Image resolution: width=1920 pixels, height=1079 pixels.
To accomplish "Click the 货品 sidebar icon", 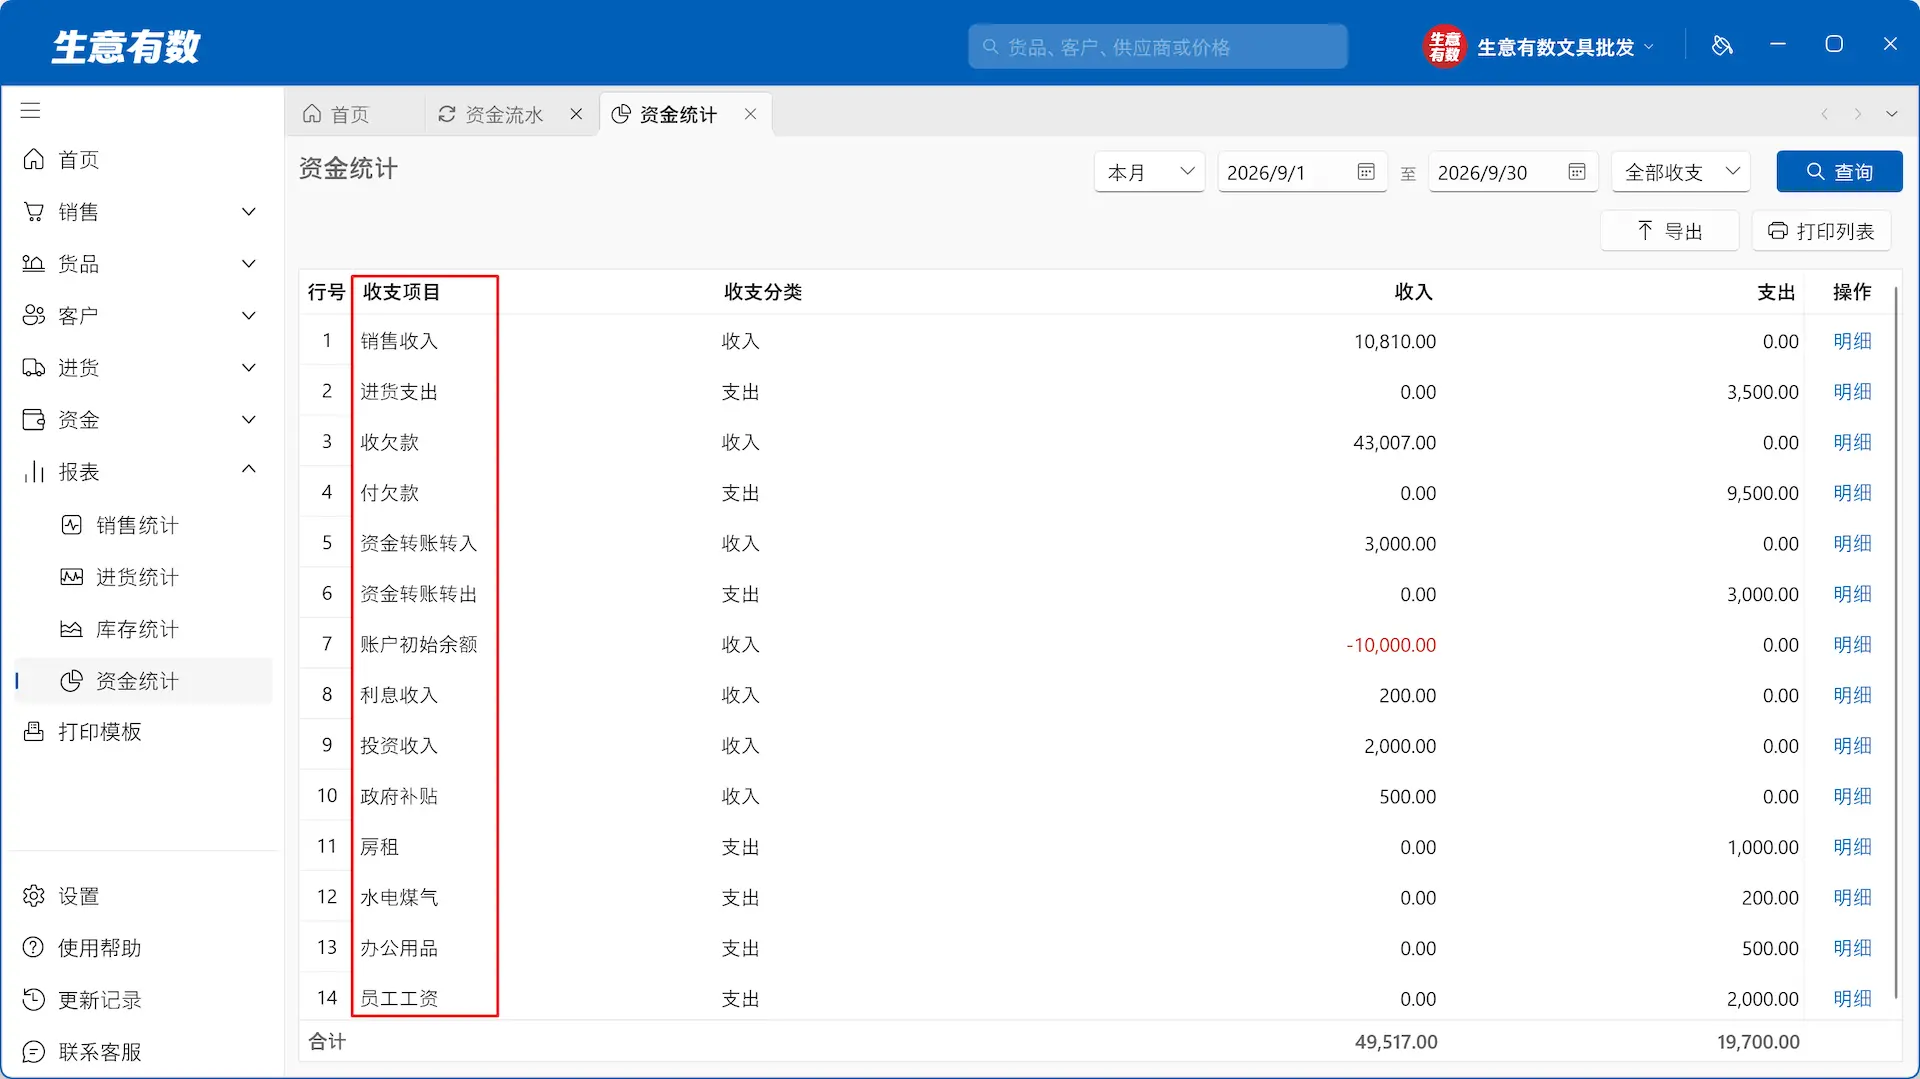I will [x=34, y=264].
